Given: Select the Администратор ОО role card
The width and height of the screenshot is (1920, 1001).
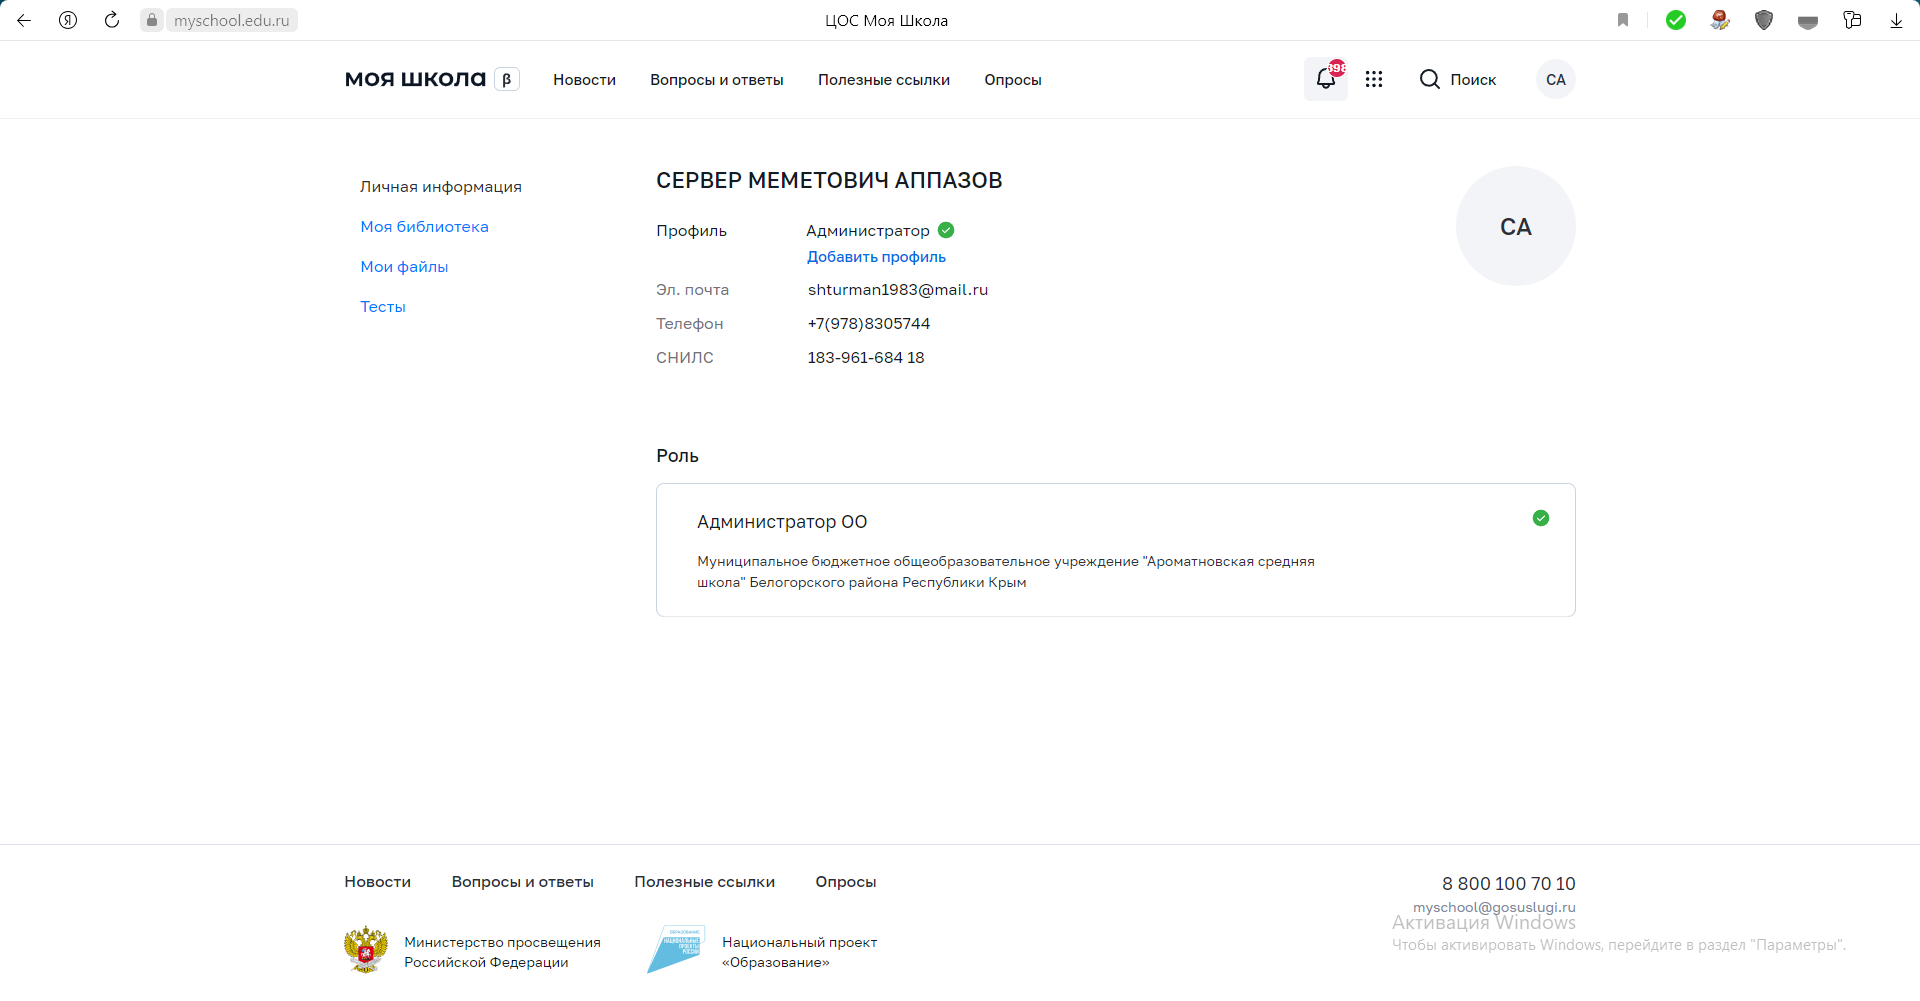Looking at the screenshot, I should (x=1115, y=550).
